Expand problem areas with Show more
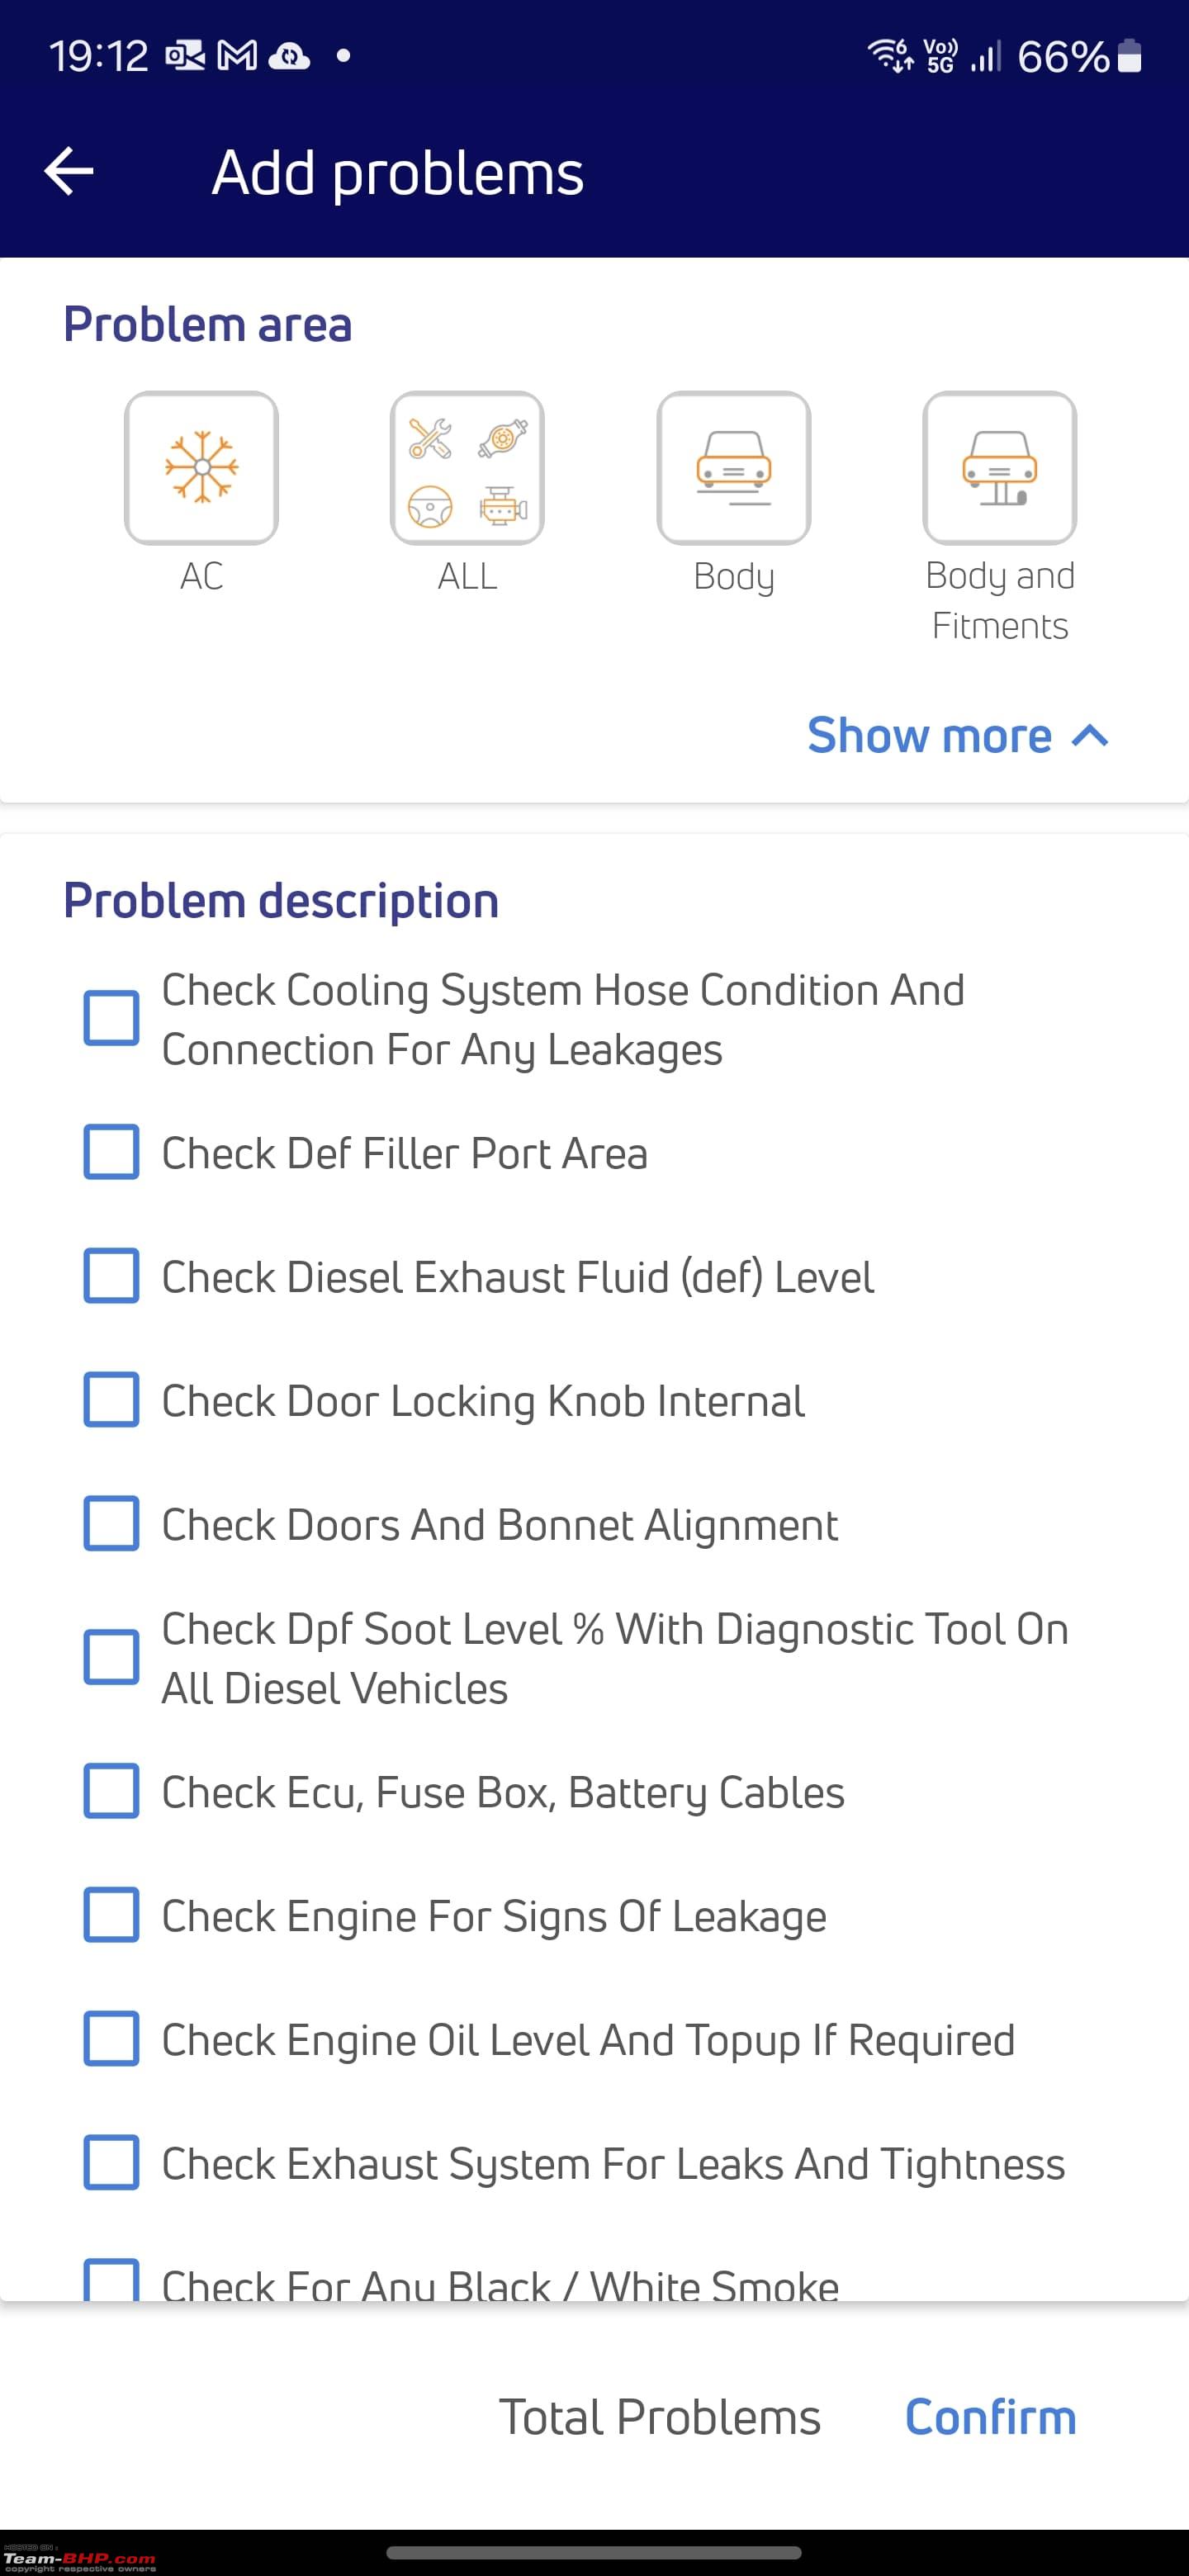1189x2576 pixels. (929, 735)
